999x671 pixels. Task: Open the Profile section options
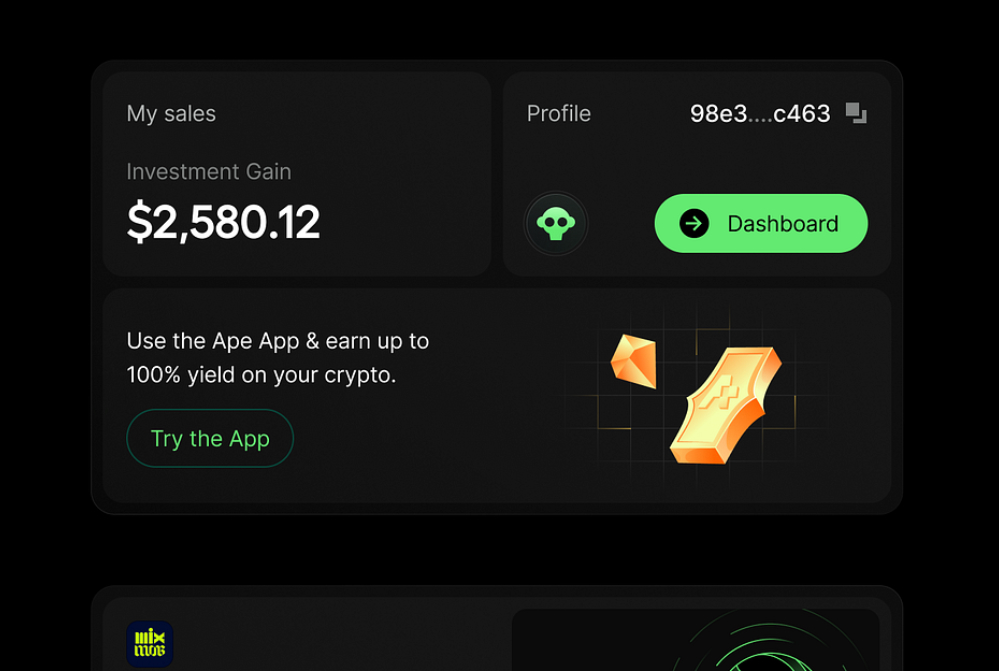coord(558,113)
